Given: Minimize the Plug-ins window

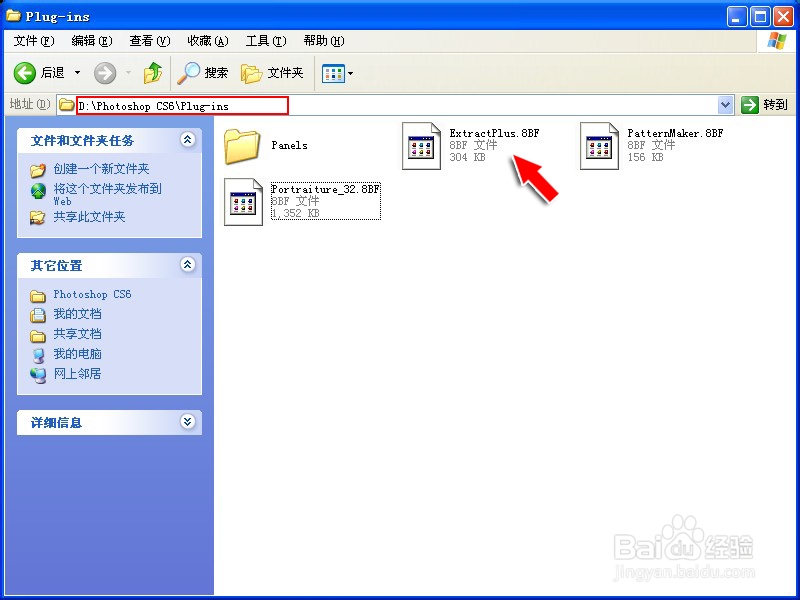Looking at the screenshot, I should click(736, 17).
